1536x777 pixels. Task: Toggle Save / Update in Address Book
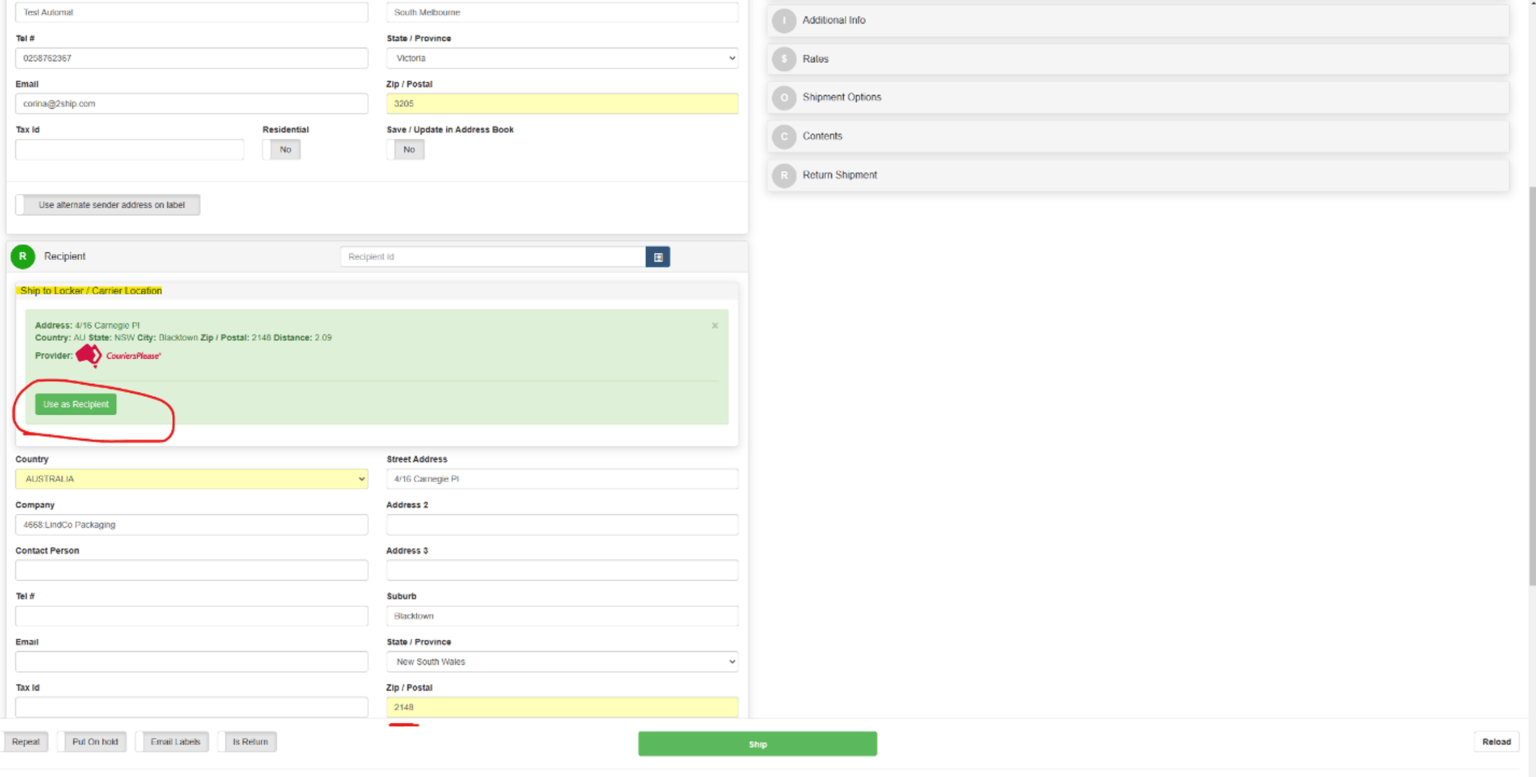coord(408,149)
